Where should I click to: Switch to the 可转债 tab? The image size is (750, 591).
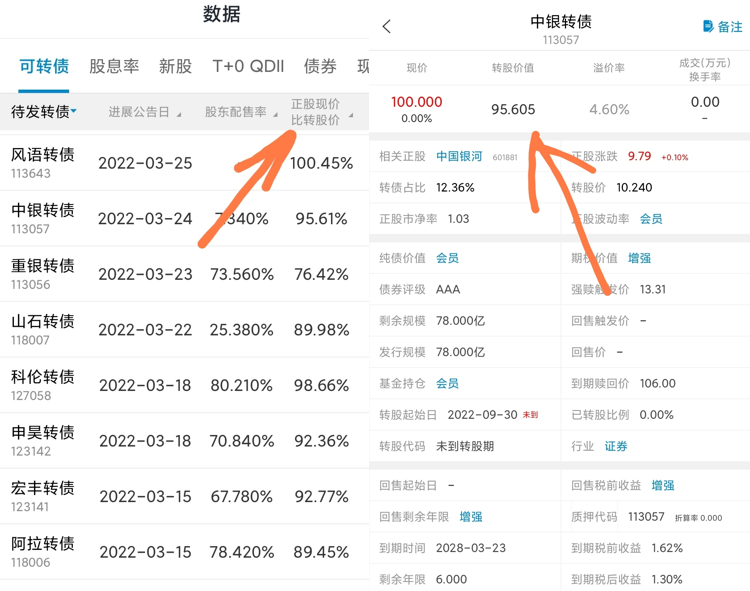pyautogui.click(x=44, y=66)
